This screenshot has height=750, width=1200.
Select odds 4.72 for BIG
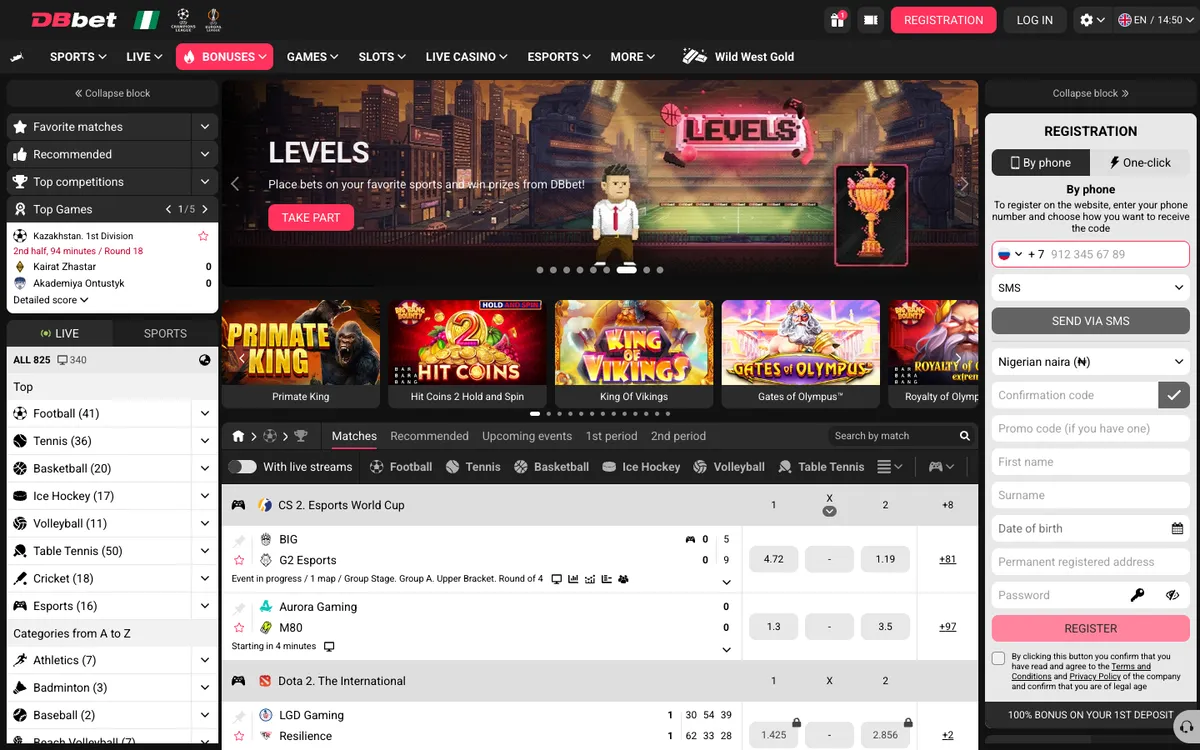click(773, 559)
